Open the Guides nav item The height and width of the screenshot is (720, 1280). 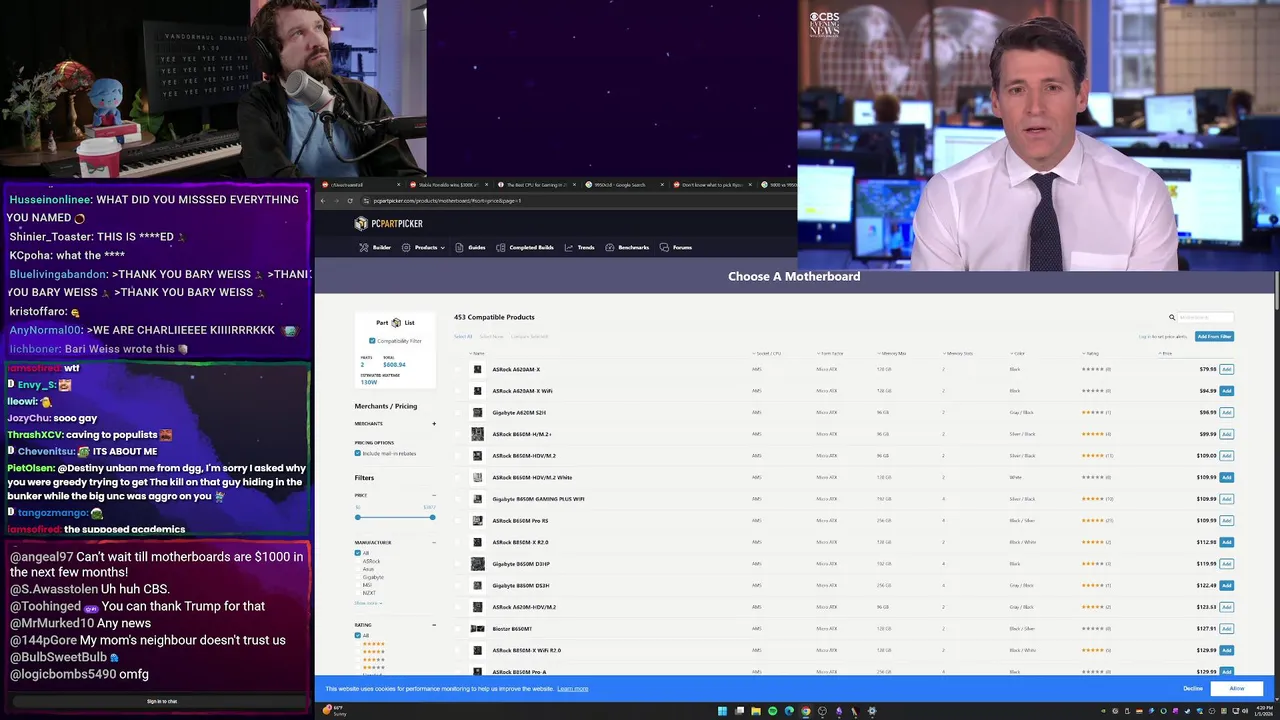(x=471, y=247)
